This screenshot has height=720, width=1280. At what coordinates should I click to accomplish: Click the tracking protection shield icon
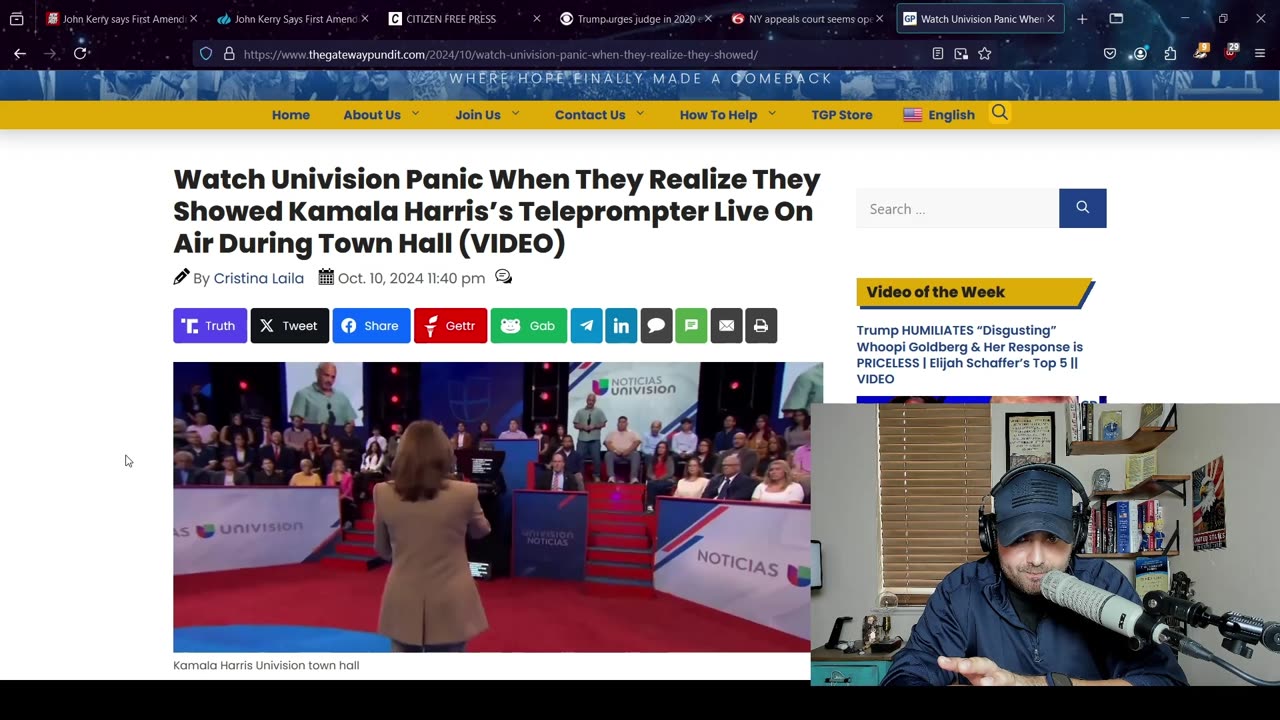[x=206, y=54]
